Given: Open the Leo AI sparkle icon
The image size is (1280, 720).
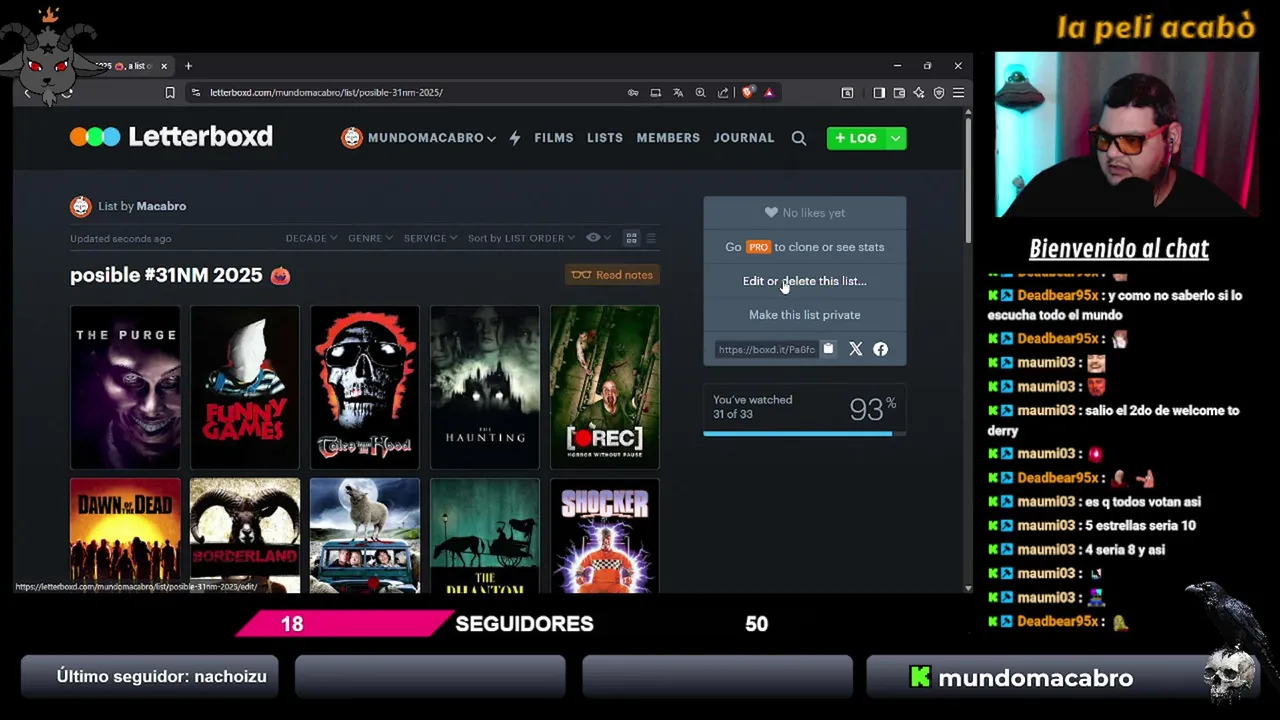Looking at the screenshot, I should 919,92.
